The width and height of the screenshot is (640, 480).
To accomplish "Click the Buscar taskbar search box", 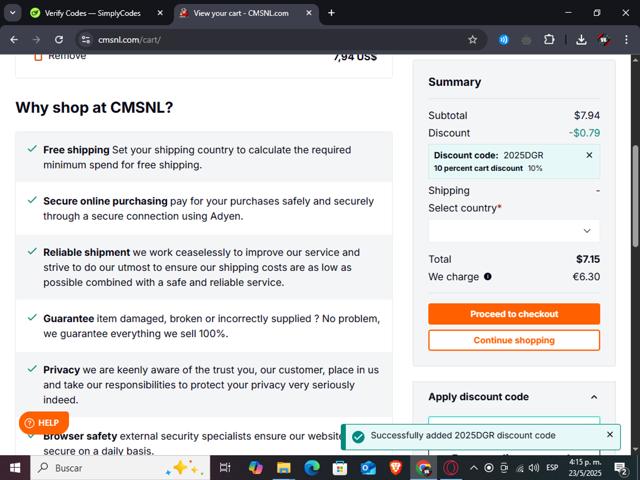I will [x=119, y=468].
